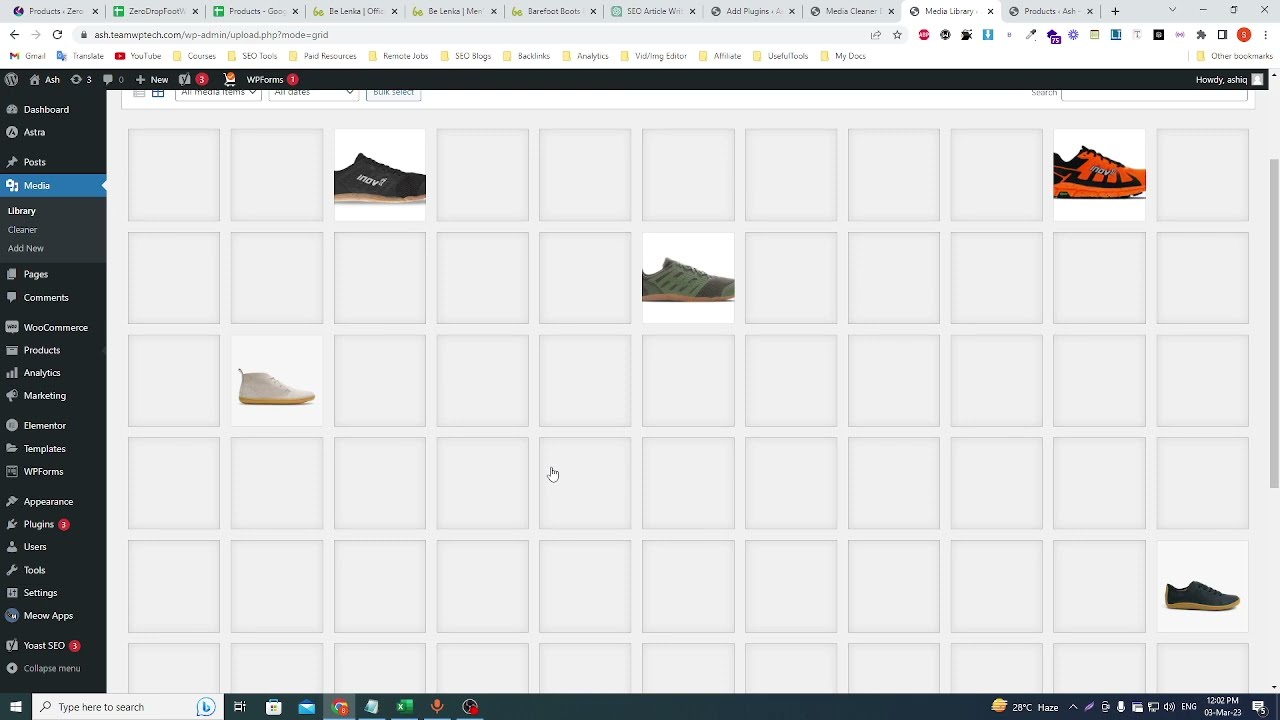Open the Meow Apps menu item

(48, 616)
